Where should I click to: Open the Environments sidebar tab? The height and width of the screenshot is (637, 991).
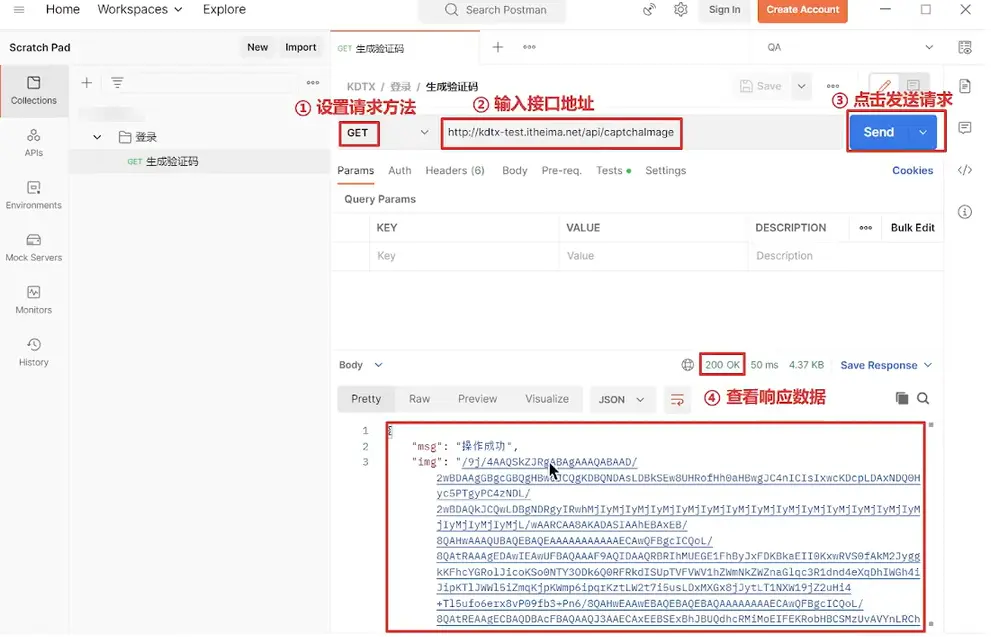point(33,195)
